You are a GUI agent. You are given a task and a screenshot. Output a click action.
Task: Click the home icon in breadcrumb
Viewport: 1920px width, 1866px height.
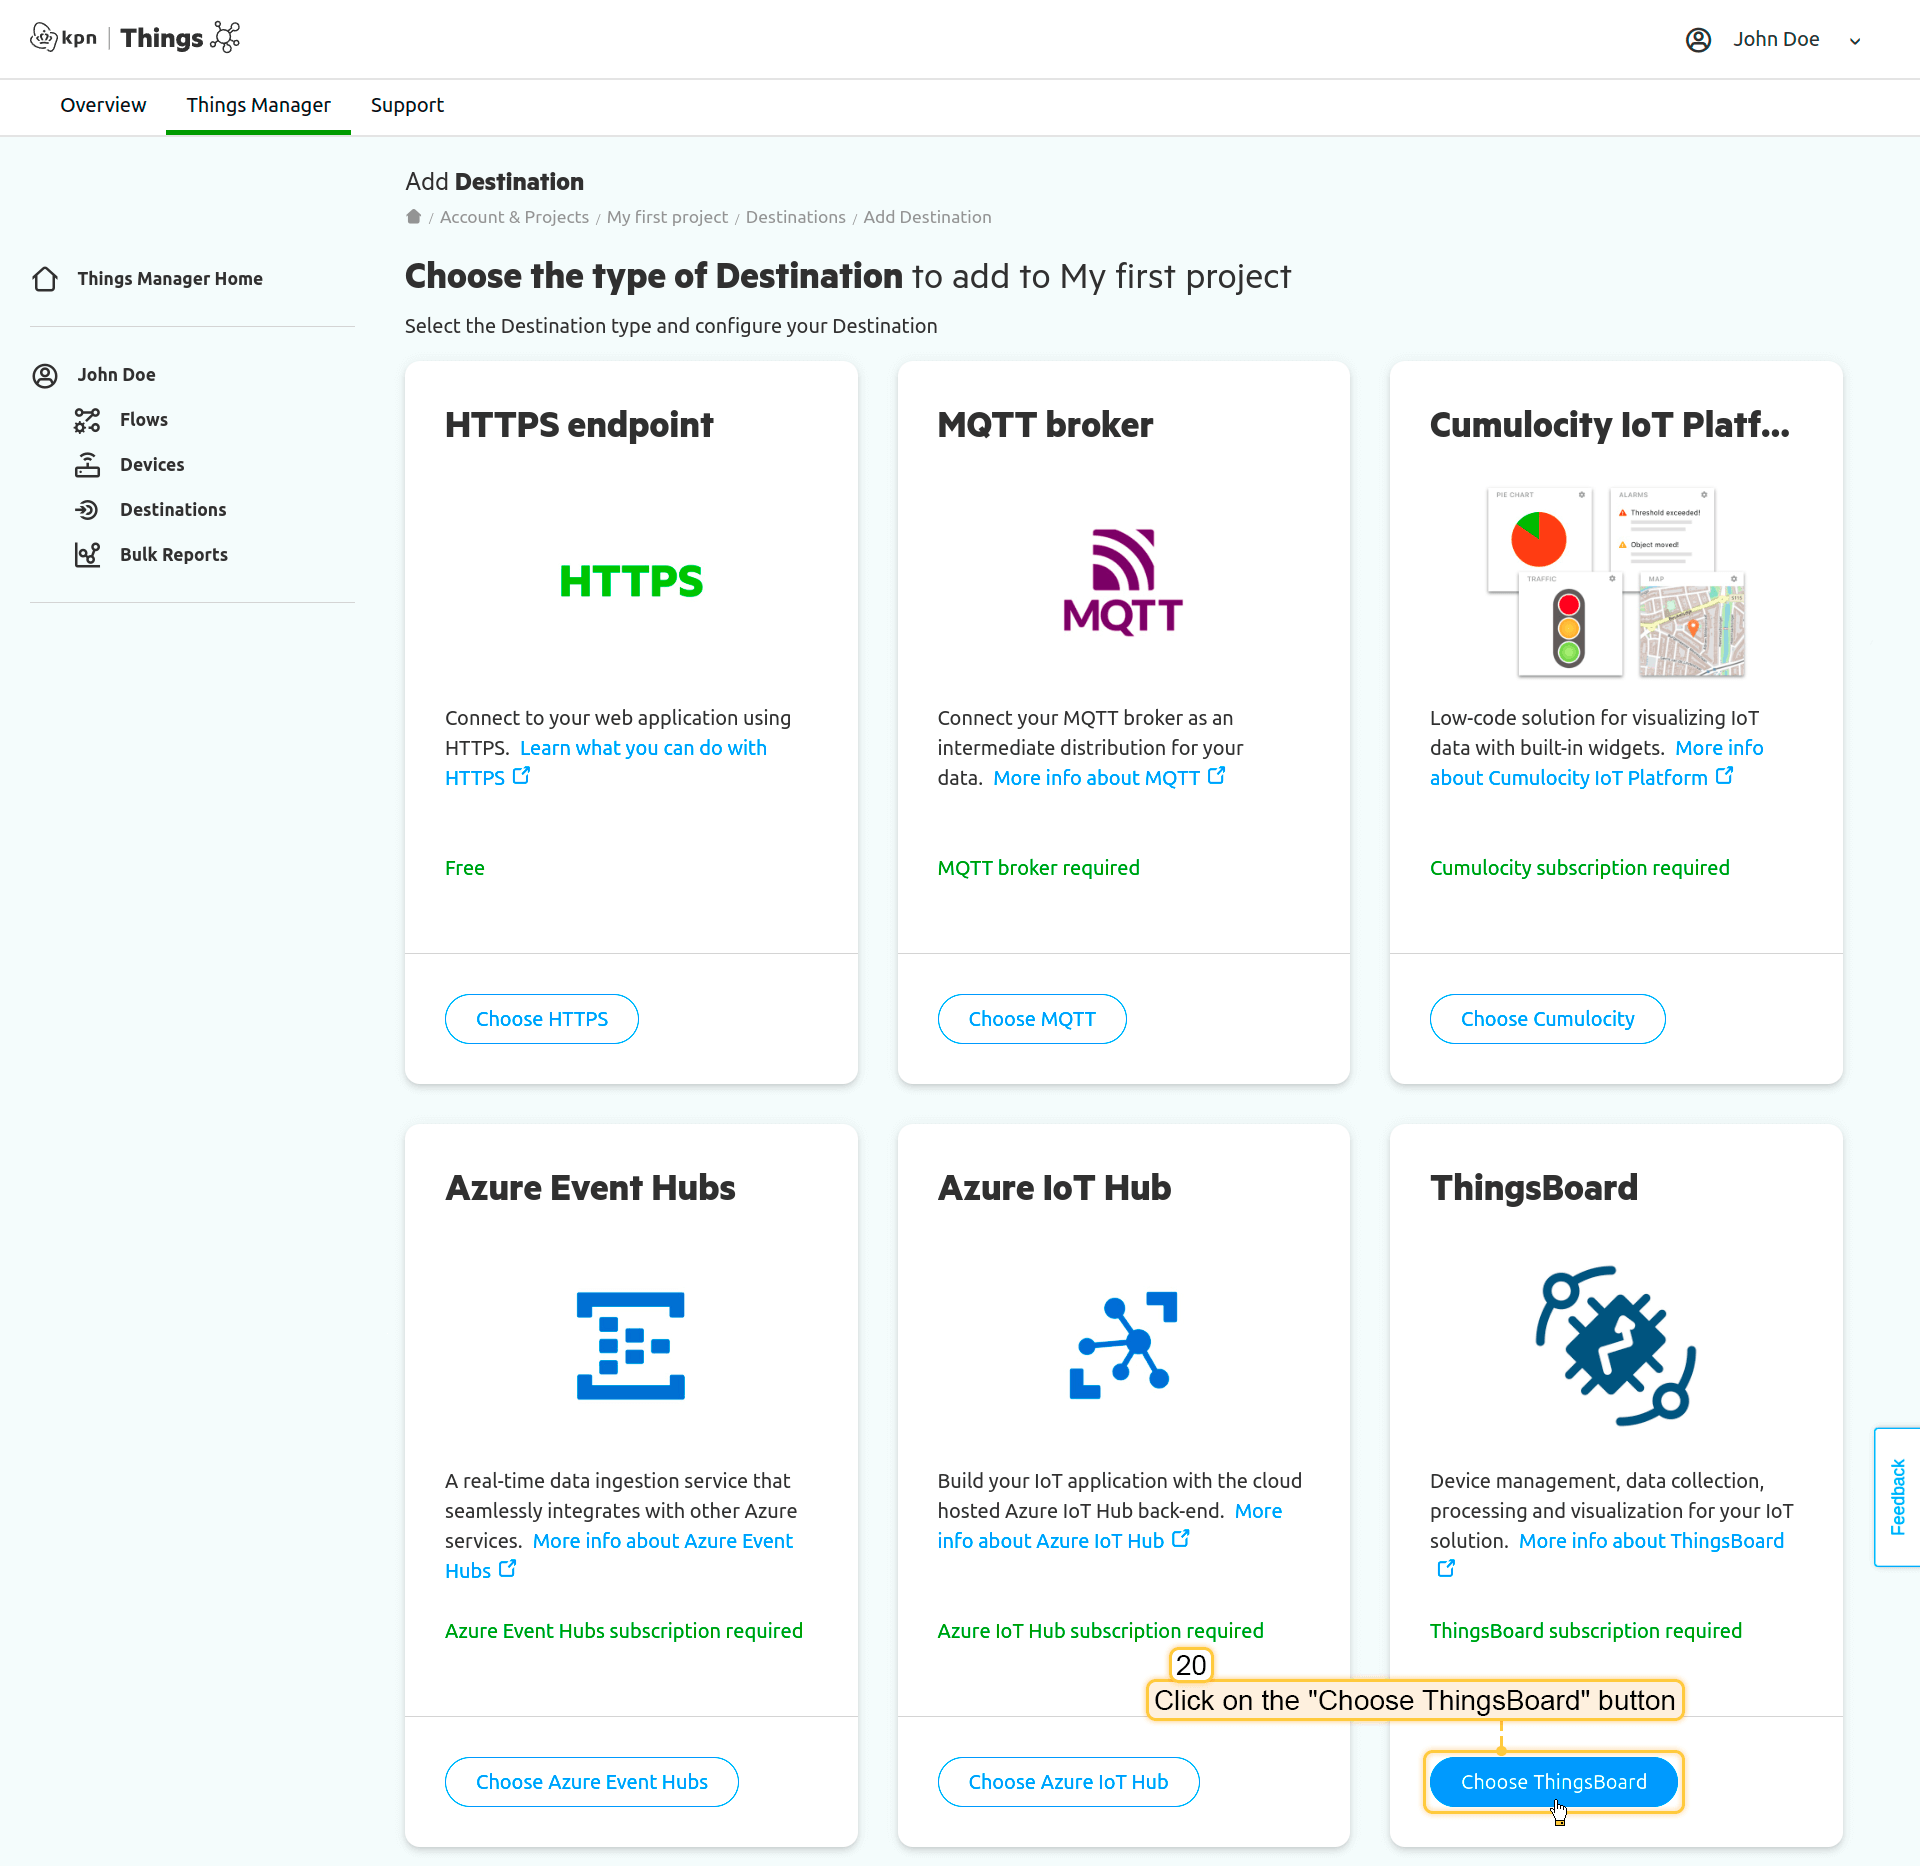413,217
